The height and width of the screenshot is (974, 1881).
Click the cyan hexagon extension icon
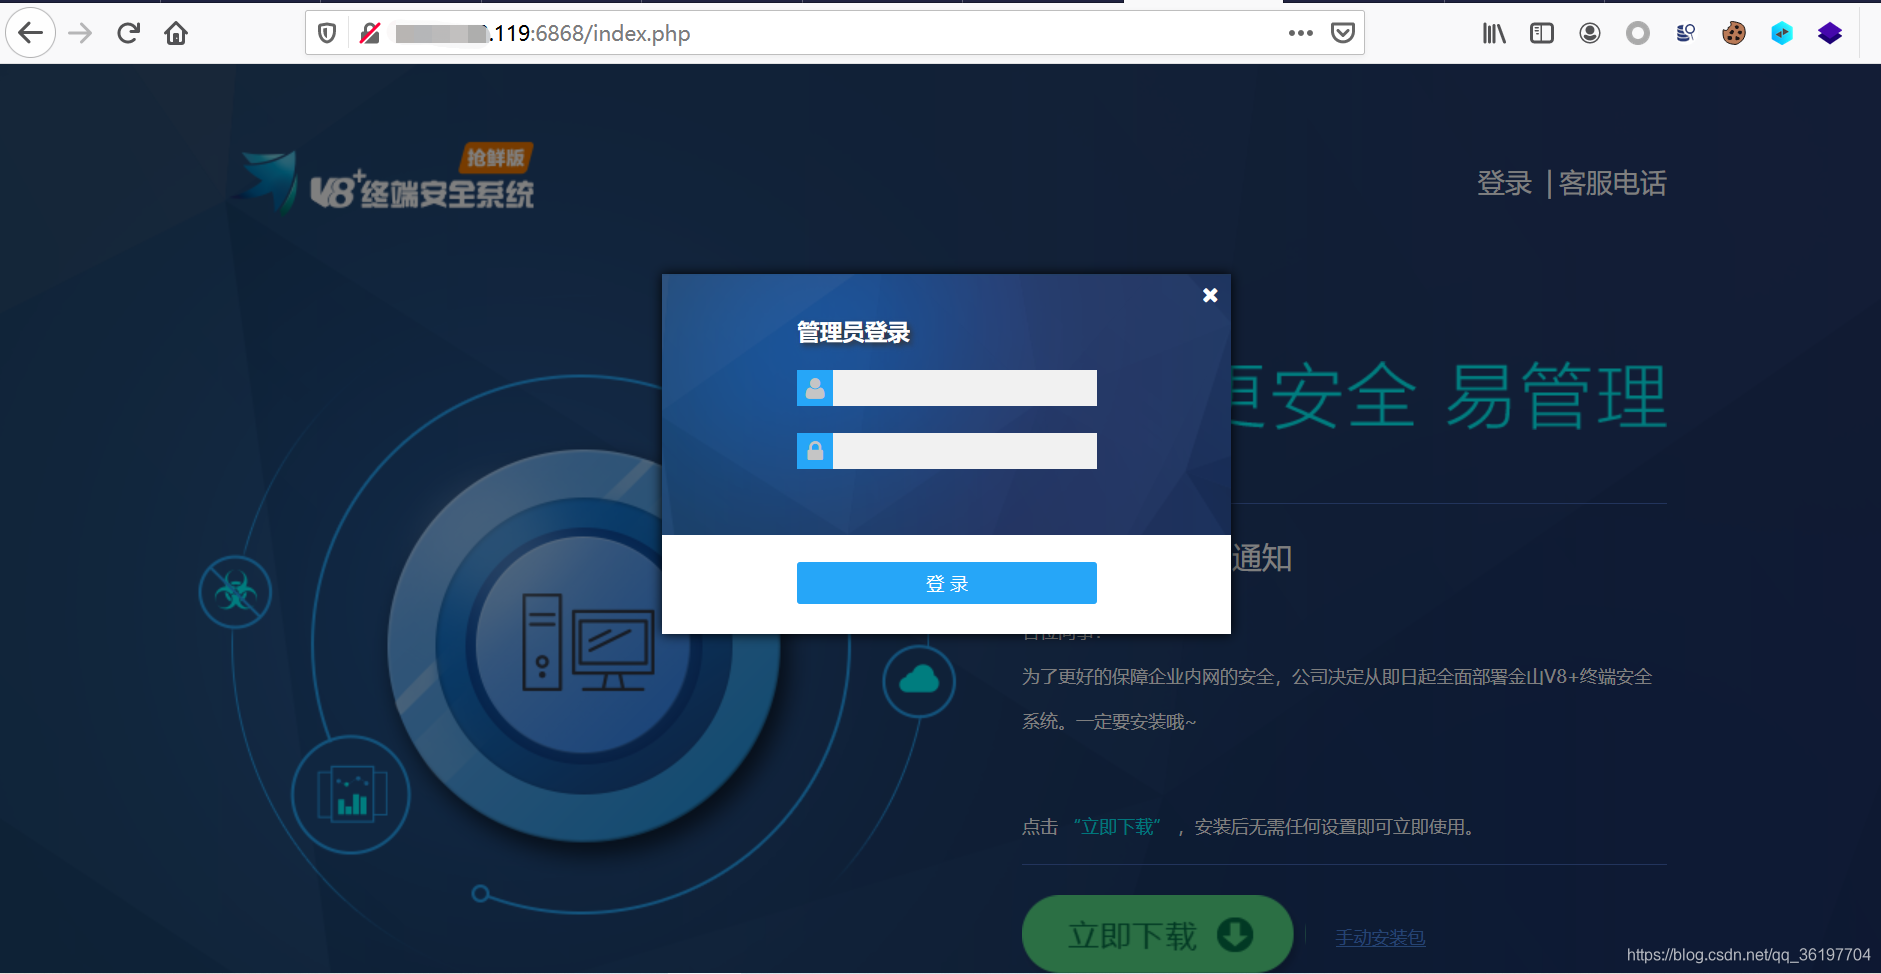tap(1782, 33)
